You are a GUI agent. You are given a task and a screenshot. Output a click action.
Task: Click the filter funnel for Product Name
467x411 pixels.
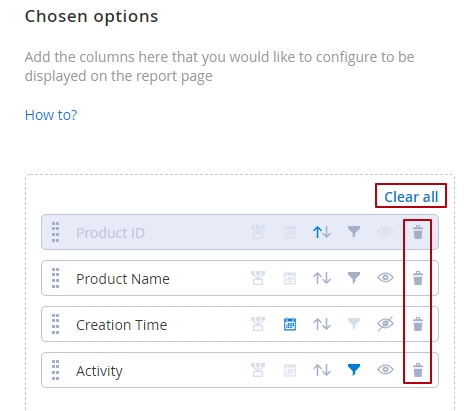(354, 278)
